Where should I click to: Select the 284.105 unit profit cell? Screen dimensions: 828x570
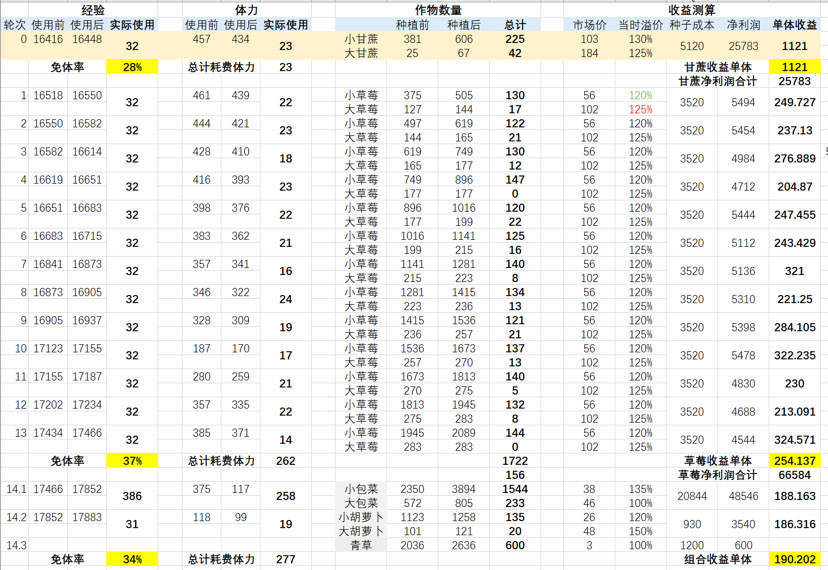click(795, 328)
